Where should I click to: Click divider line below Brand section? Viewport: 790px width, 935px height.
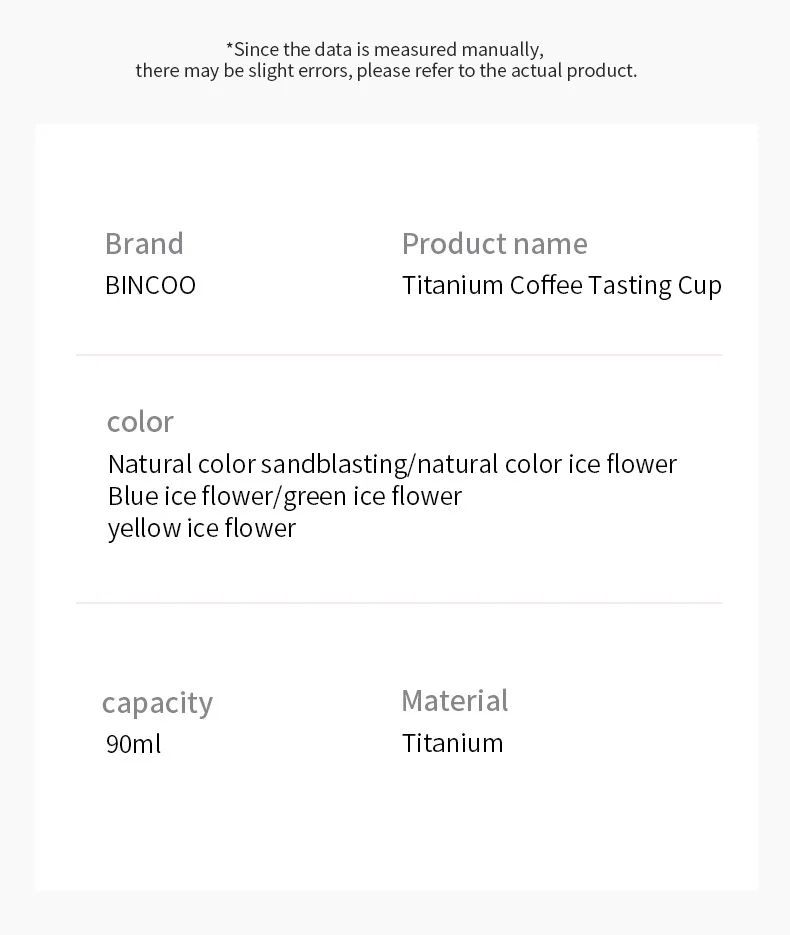tap(399, 355)
